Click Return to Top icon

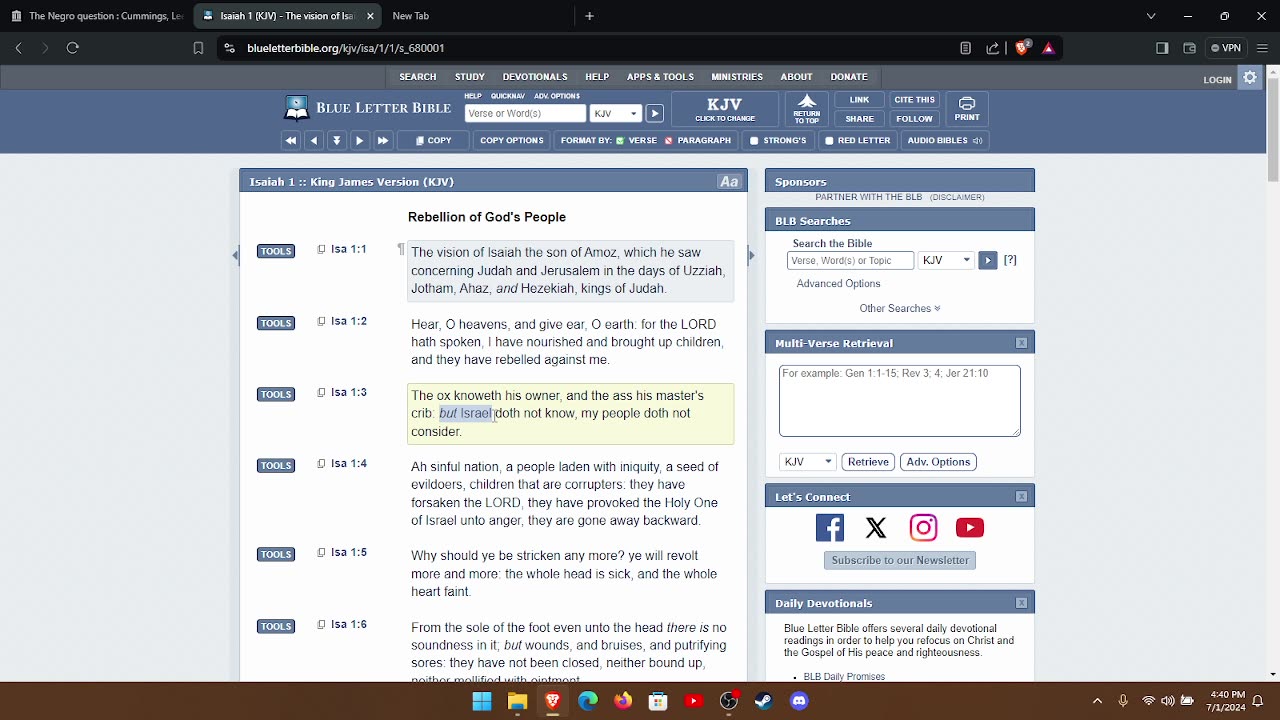point(807,109)
